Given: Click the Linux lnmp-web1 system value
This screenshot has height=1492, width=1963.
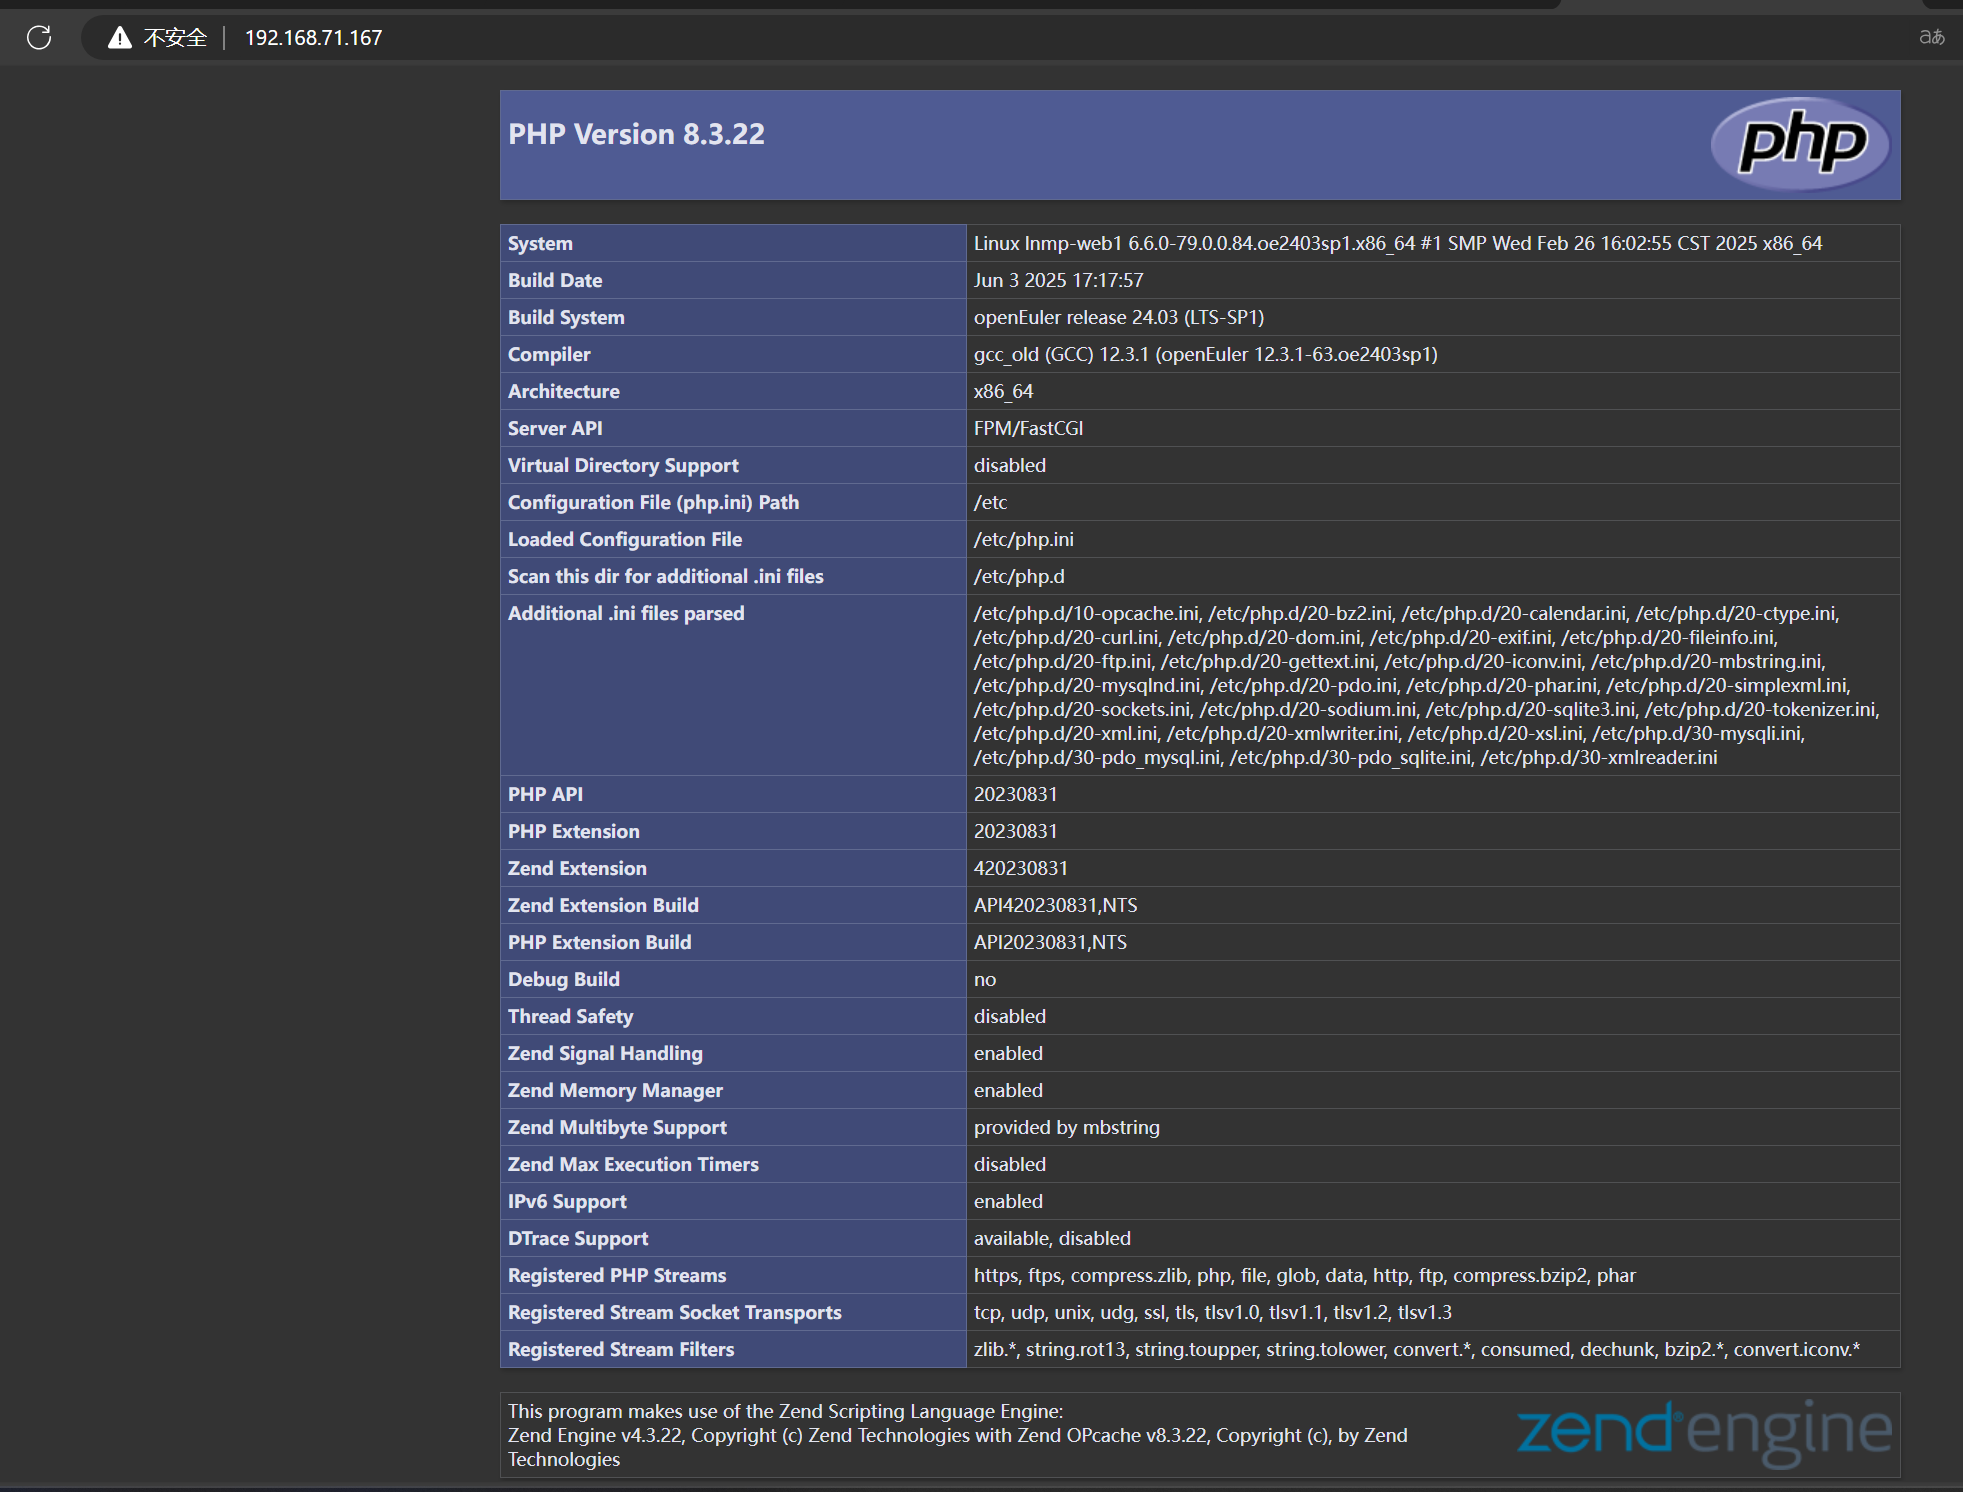Looking at the screenshot, I should [1398, 243].
